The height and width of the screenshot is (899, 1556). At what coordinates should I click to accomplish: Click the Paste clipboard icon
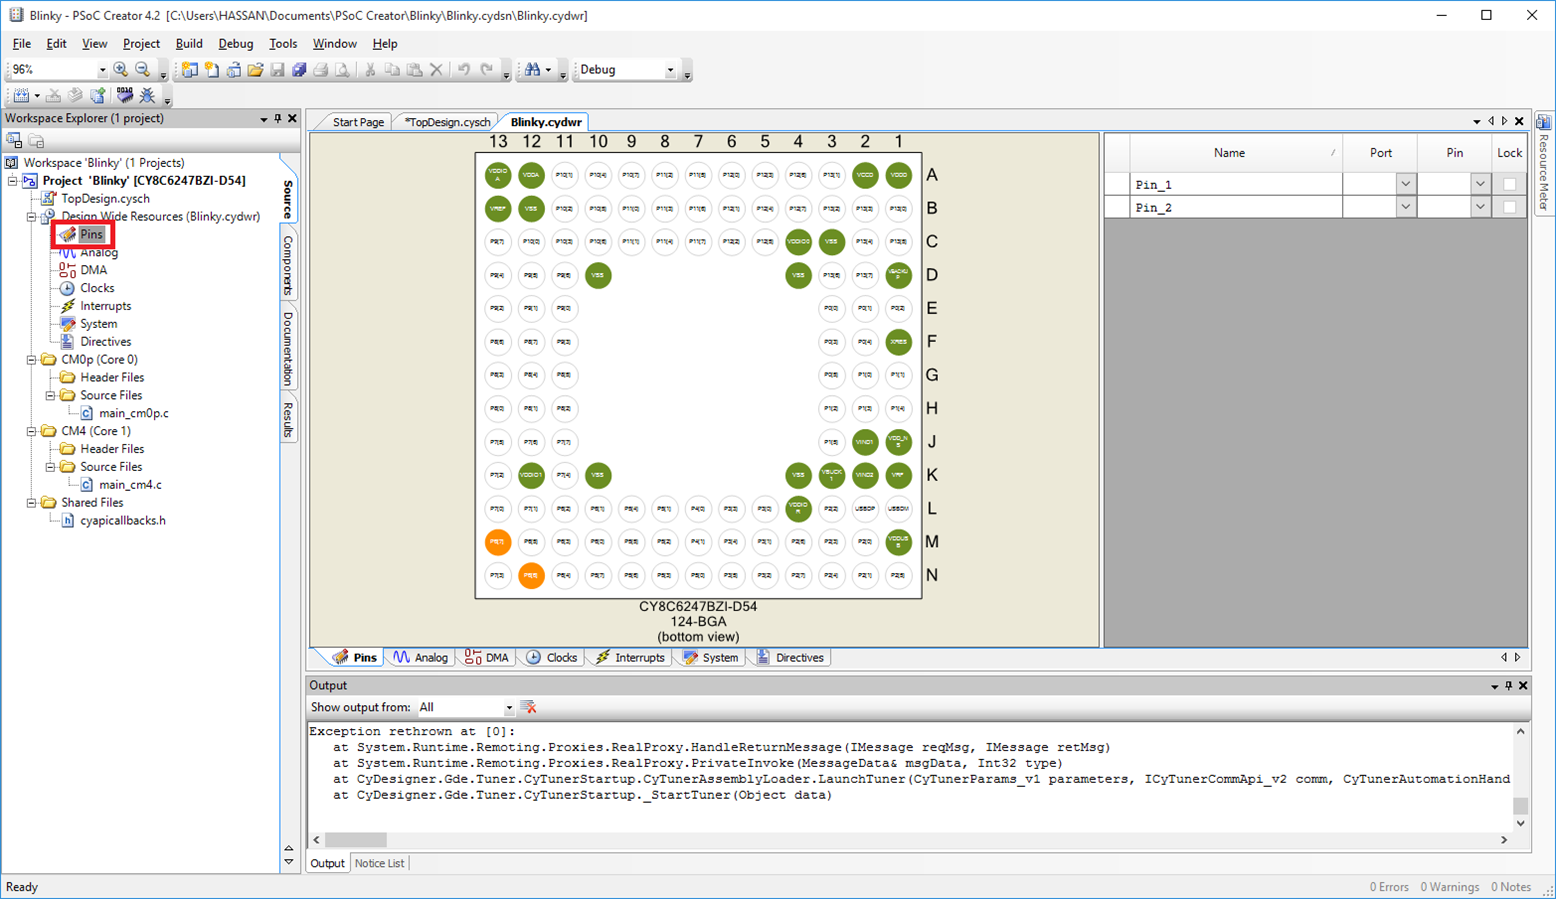[414, 70]
